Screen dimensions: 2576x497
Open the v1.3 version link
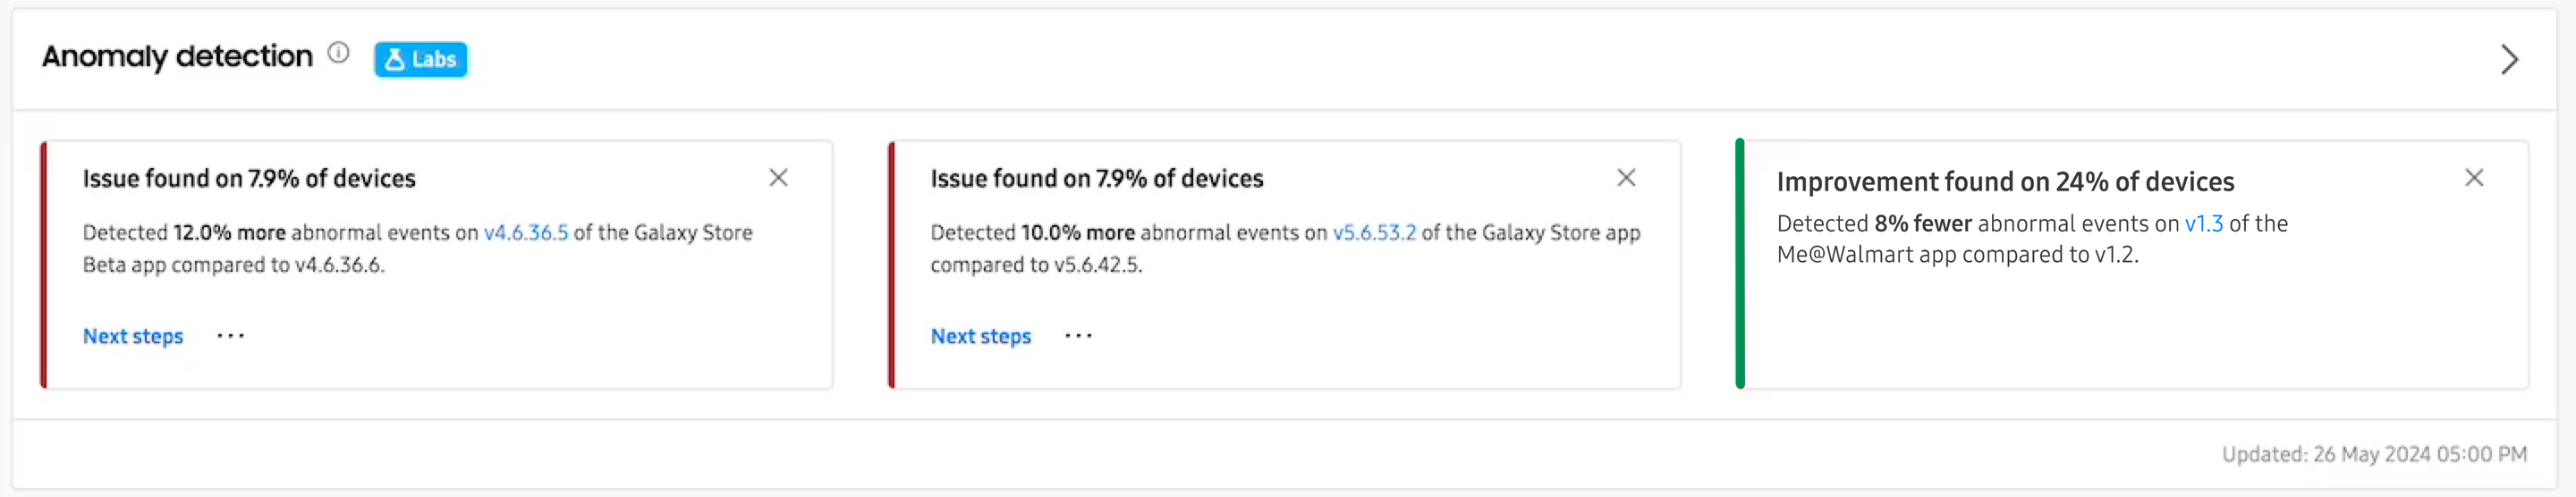click(2203, 224)
